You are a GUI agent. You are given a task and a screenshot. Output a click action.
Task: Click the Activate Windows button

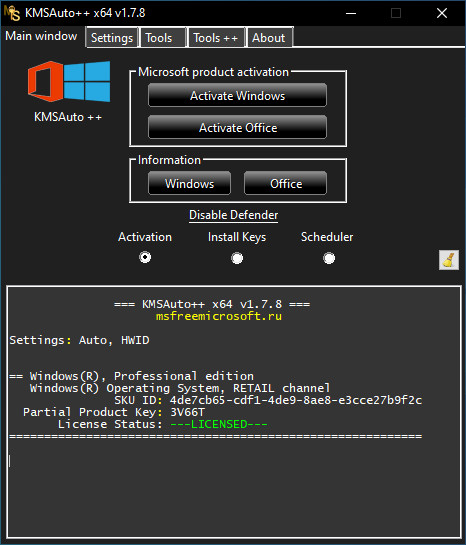(x=237, y=95)
